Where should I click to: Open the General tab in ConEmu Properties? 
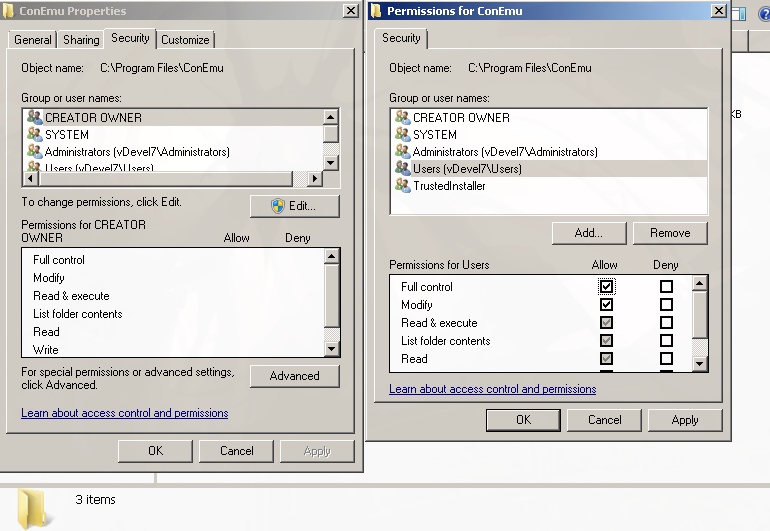32,40
